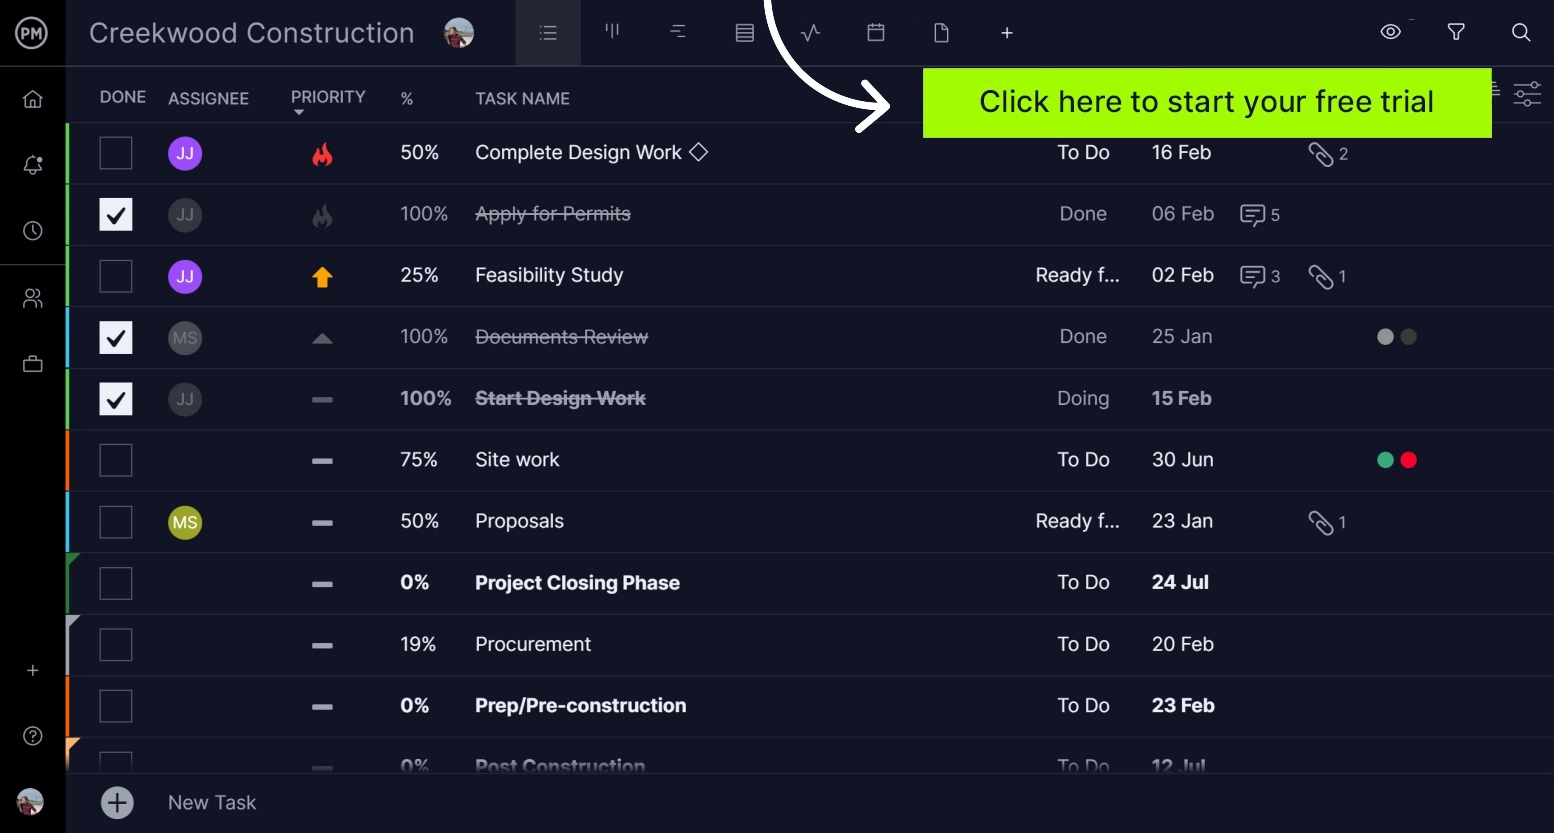
Task: Open attachments on Complete Design Work
Action: [1328, 154]
